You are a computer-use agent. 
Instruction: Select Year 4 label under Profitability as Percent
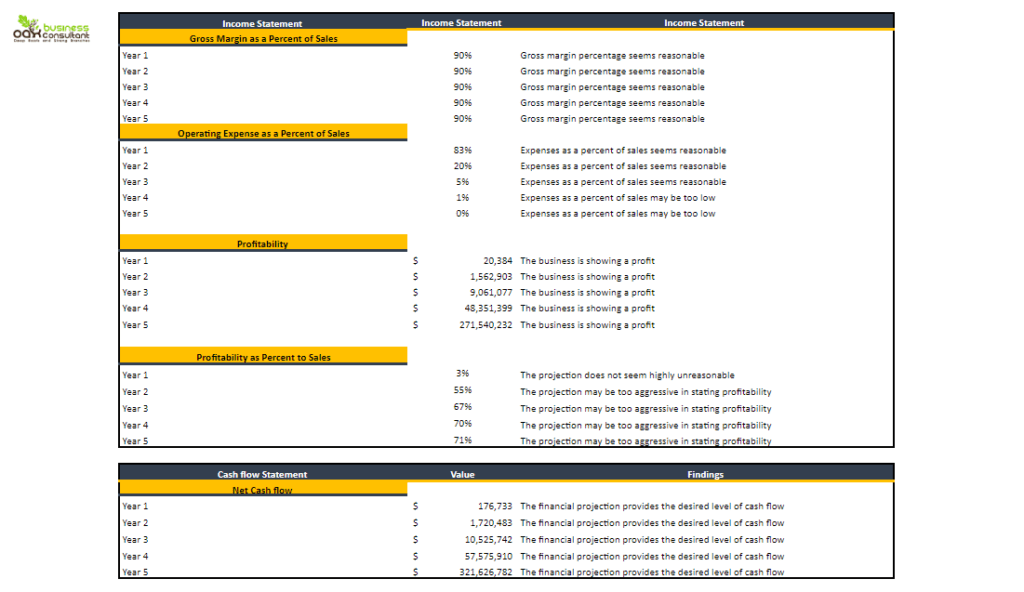tap(135, 425)
